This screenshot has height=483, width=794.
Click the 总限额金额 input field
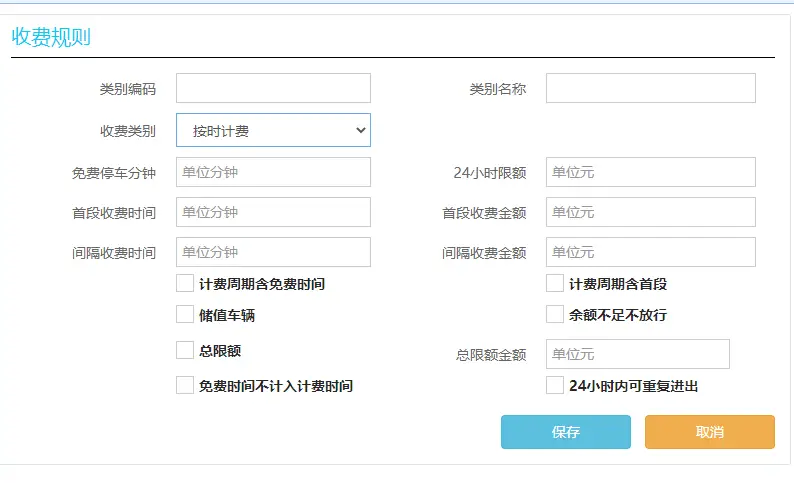pos(637,354)
